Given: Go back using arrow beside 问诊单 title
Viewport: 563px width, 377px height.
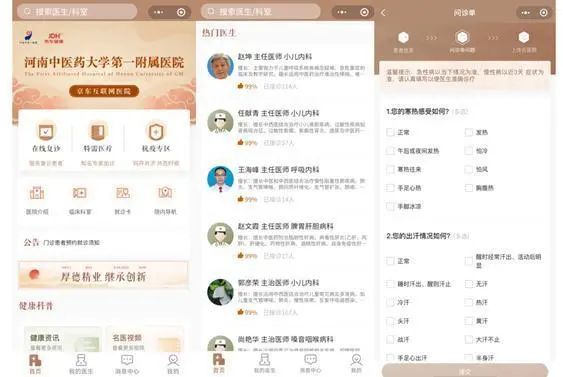Looking at the screenshot, I should click(x=383, y=13).
